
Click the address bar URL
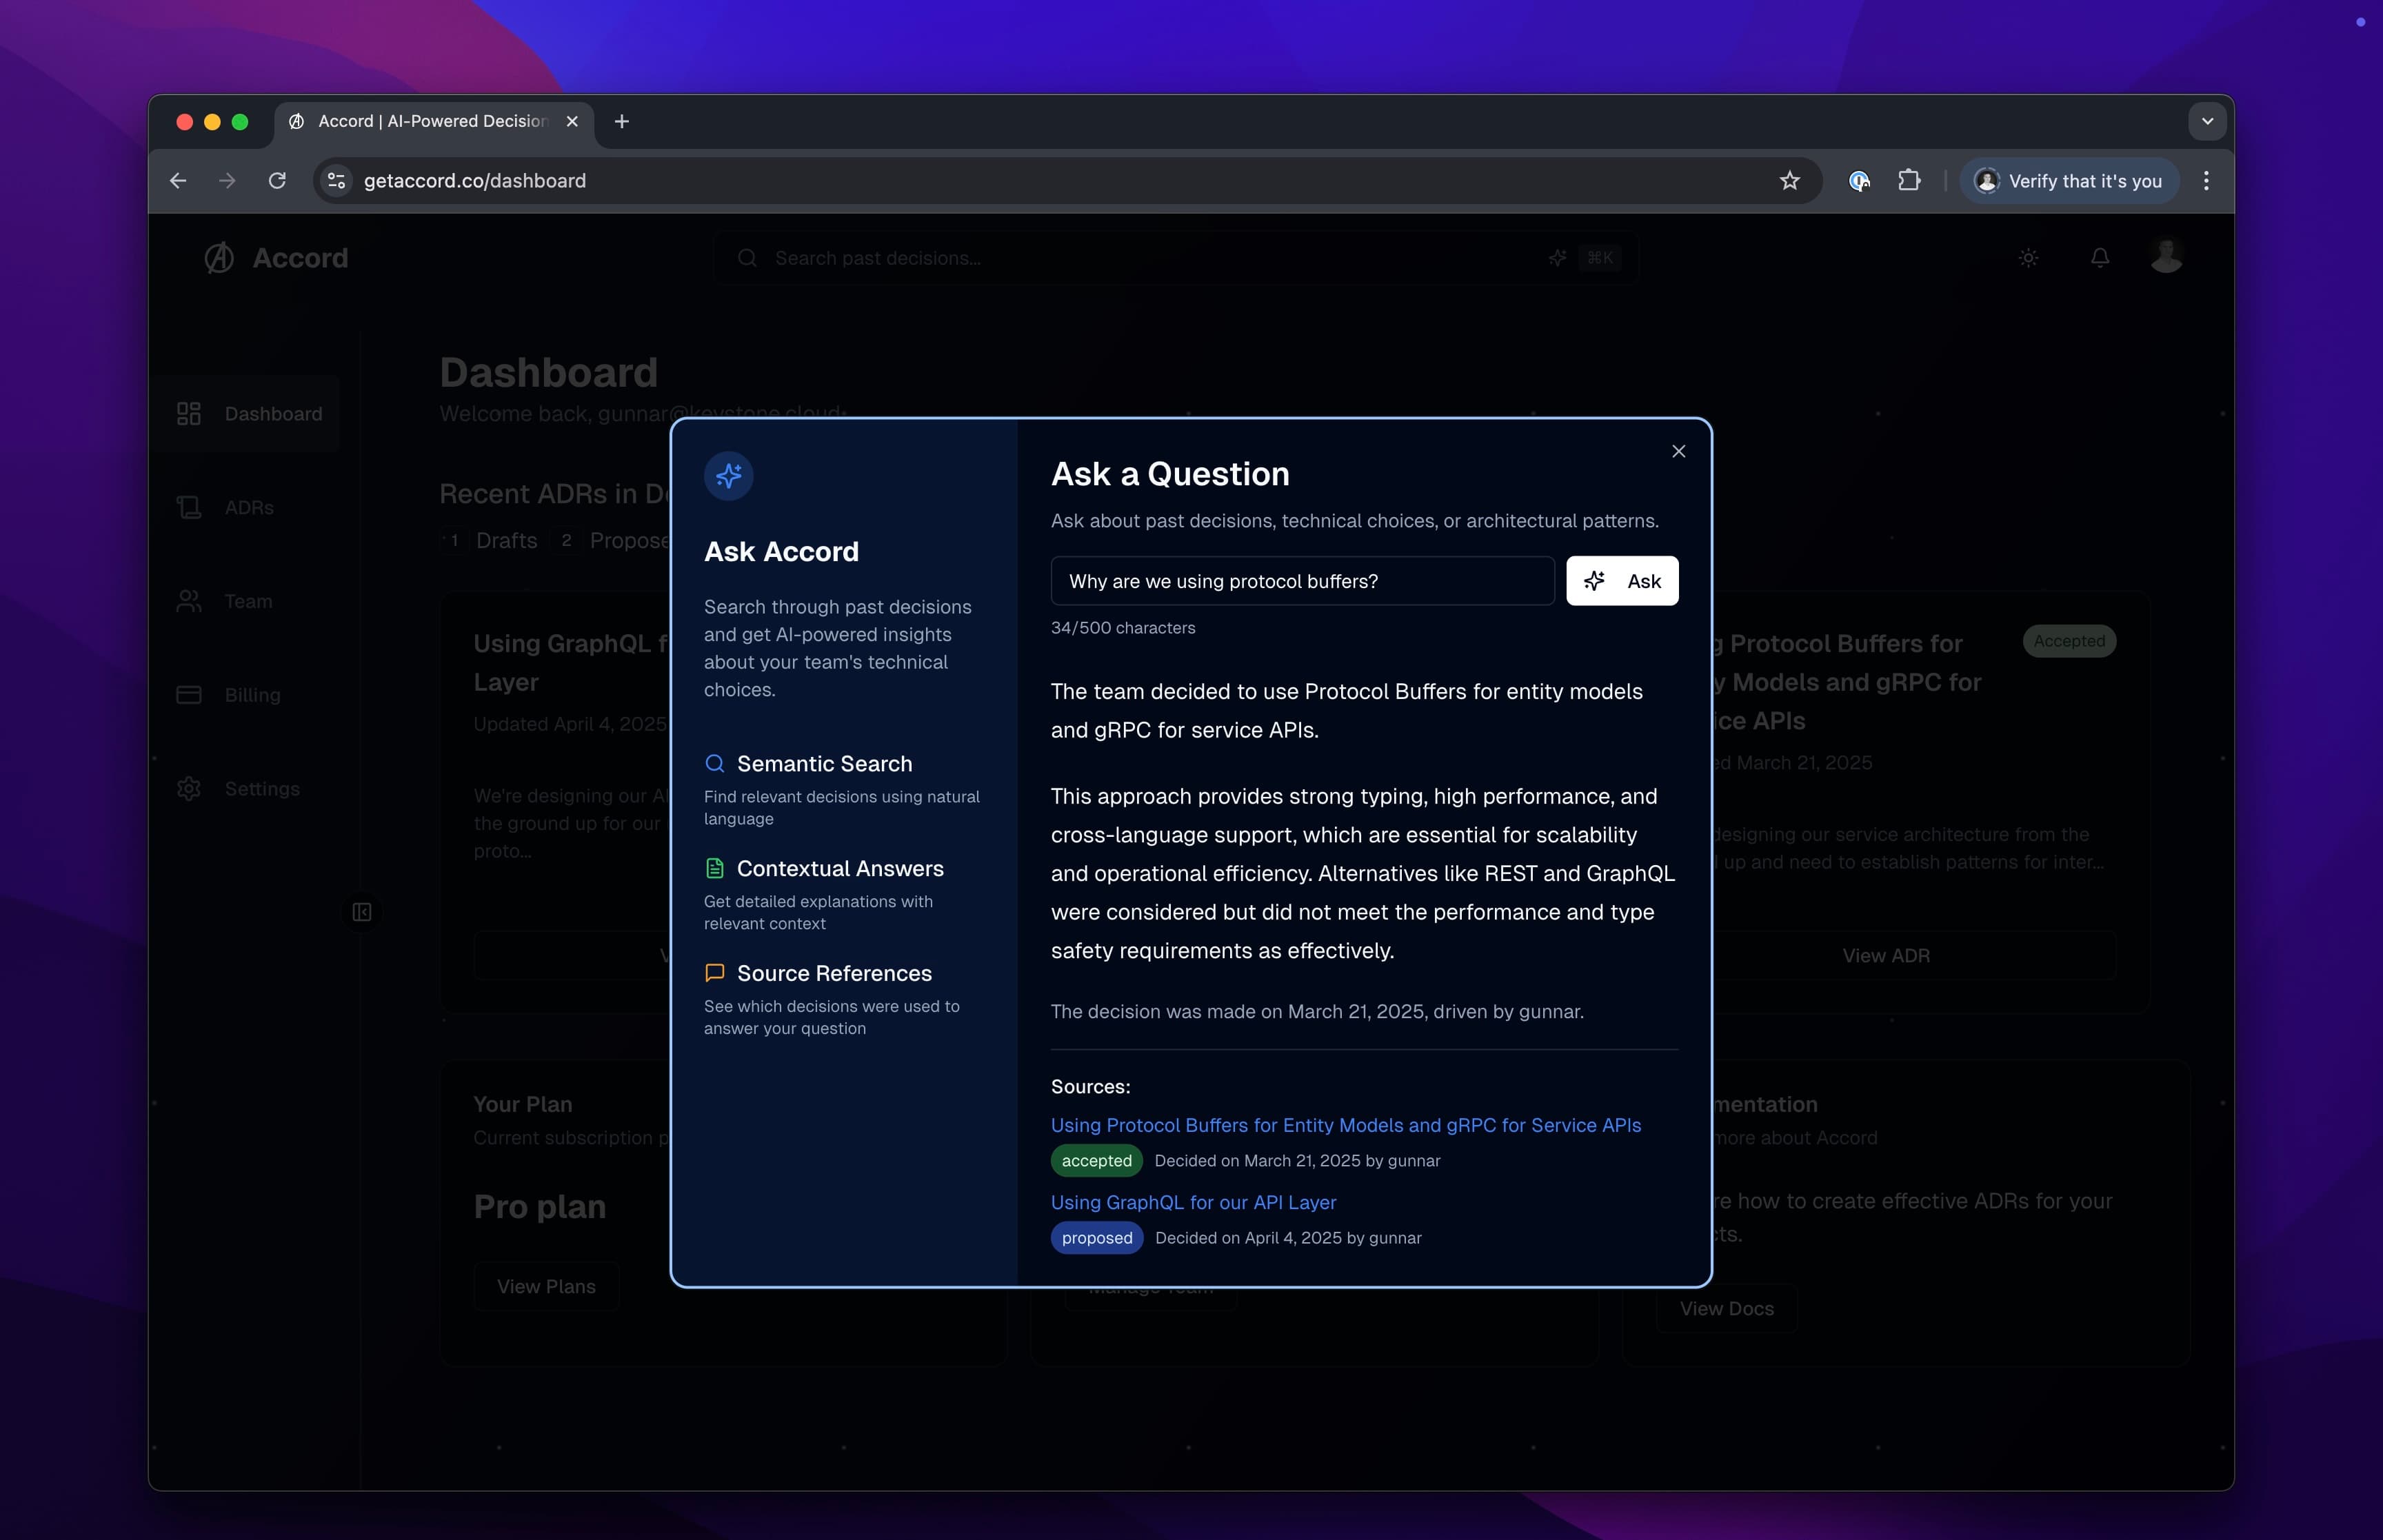pos(475,181)
